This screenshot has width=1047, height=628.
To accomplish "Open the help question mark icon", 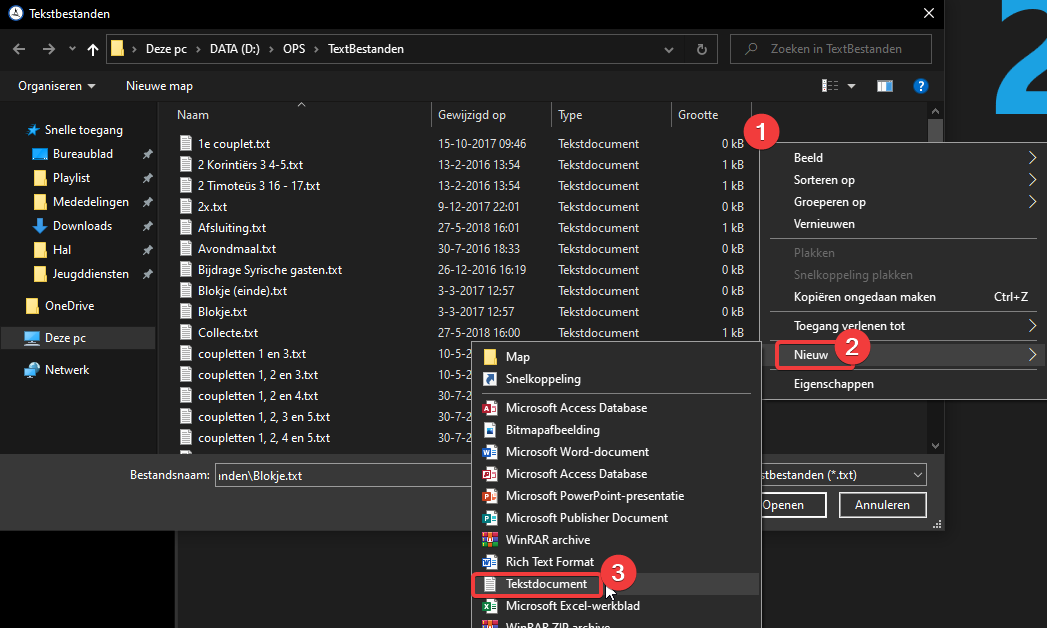I will (921, 86).
